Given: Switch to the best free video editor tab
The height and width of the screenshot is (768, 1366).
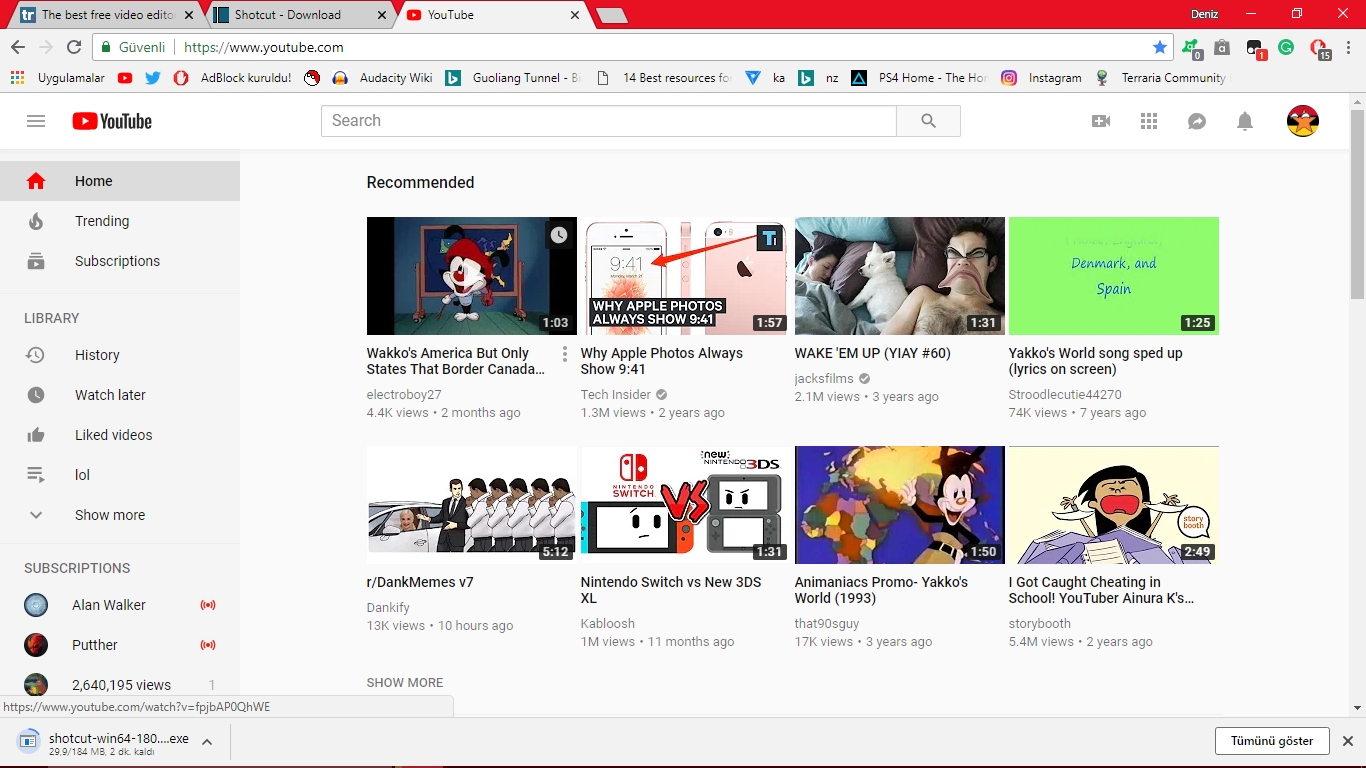Looking at the screenshot, I should [x=108, y=15].
